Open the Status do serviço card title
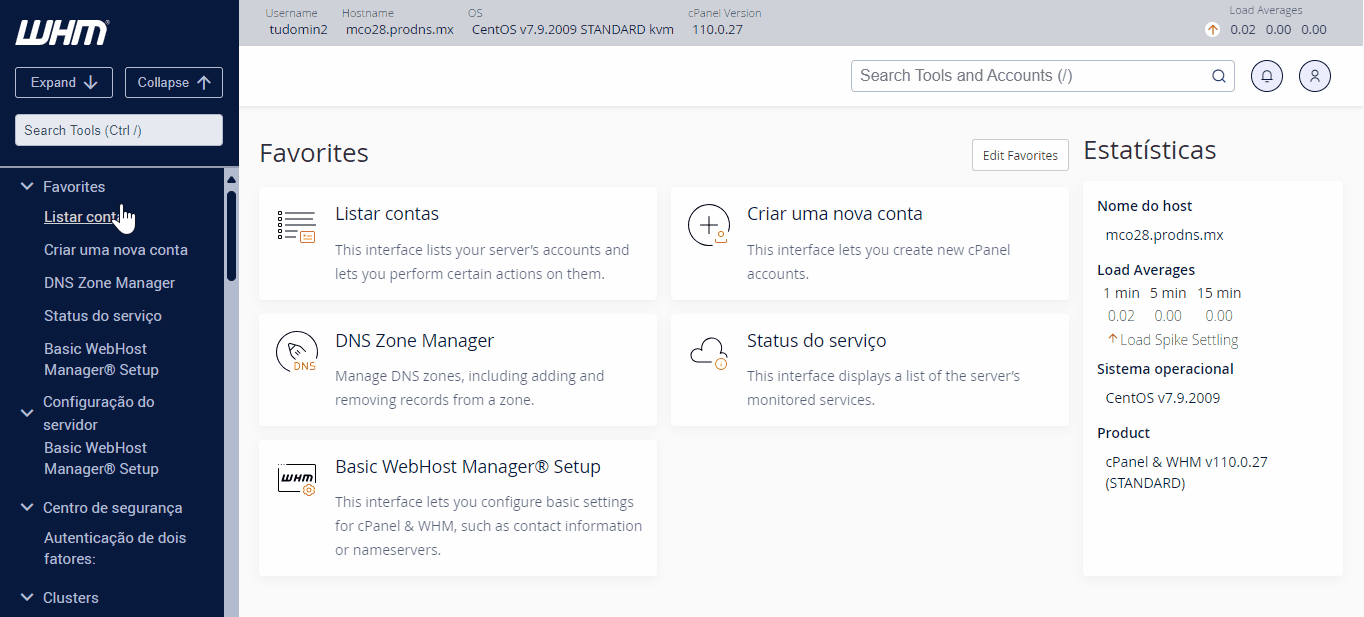The image size is (1364, 617). (x=817, y=341)
